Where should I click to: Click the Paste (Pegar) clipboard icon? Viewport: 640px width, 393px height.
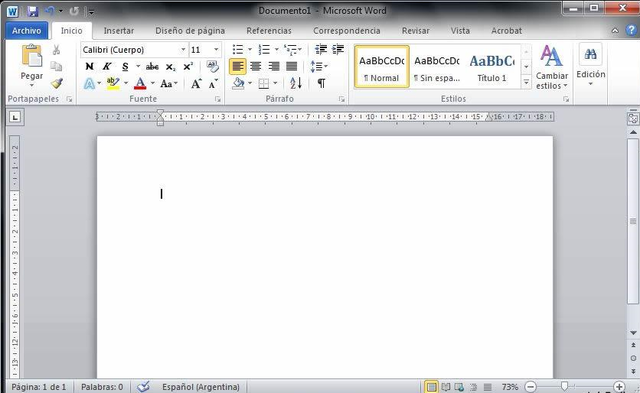pos(32,56)
